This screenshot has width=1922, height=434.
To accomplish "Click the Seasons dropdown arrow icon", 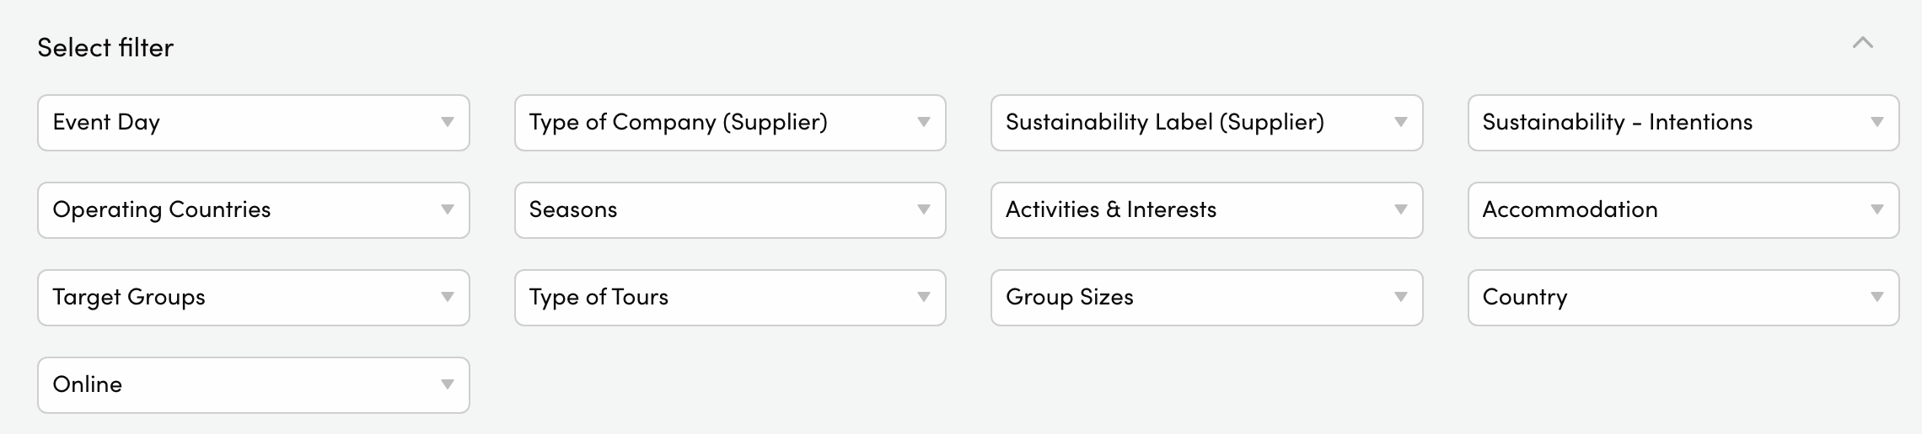I will (x=923, y=210).
